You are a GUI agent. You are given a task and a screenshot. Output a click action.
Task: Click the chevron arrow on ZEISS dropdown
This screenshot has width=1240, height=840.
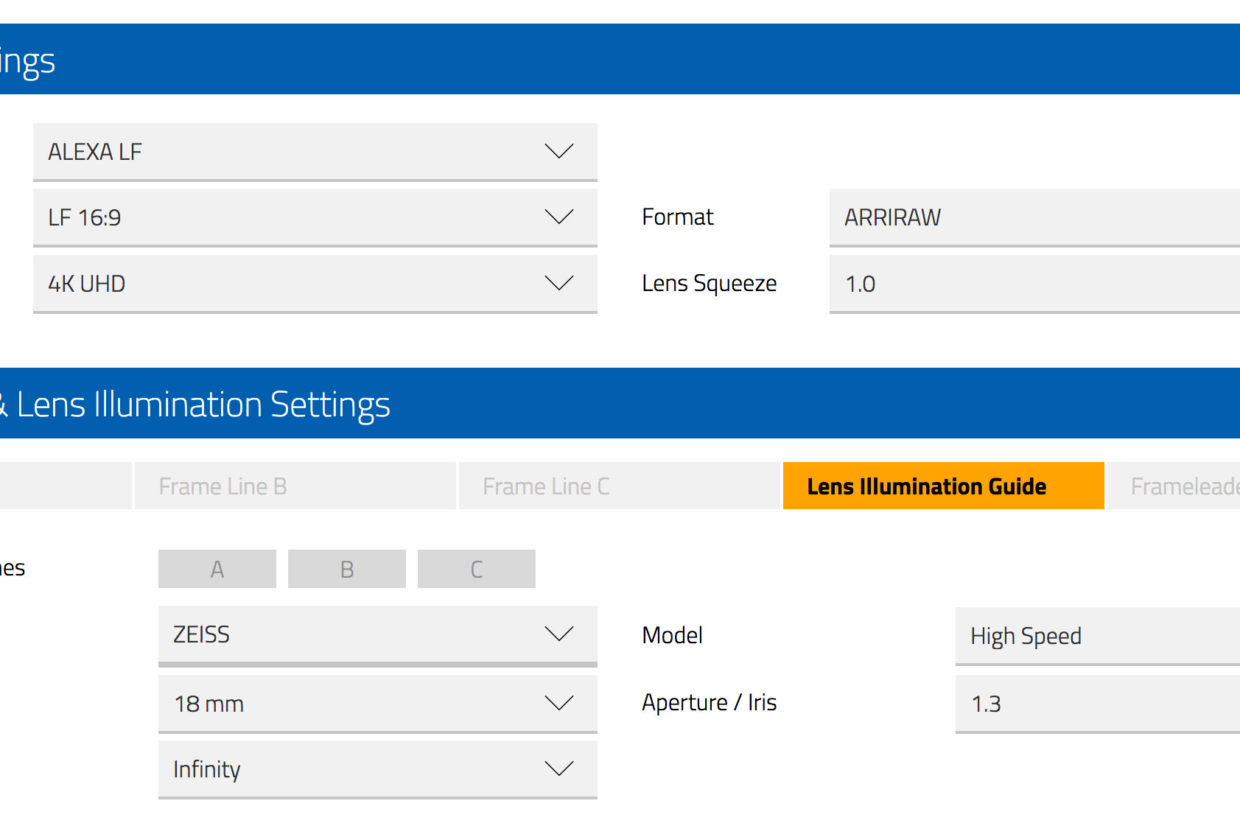coord(559,634)
